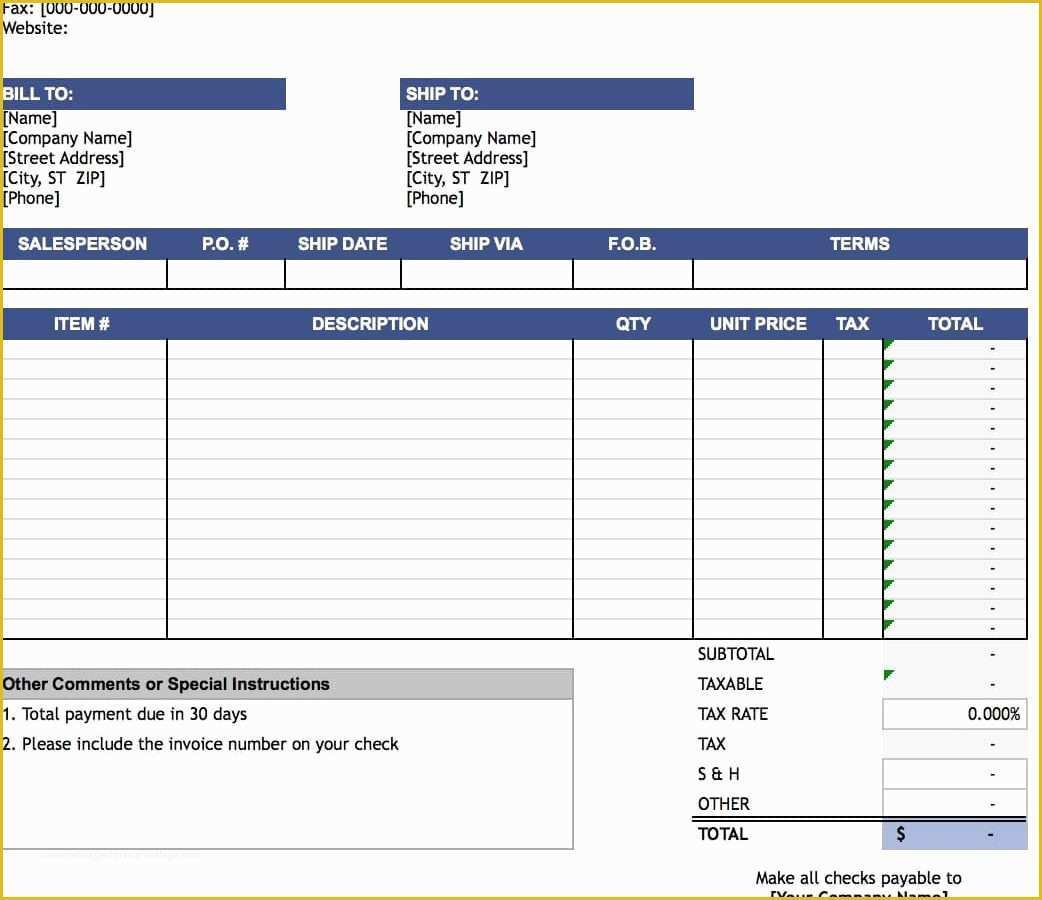Select the DESCRIPTION column header
Screen dimensions: 1042x900
pos(370,324)
